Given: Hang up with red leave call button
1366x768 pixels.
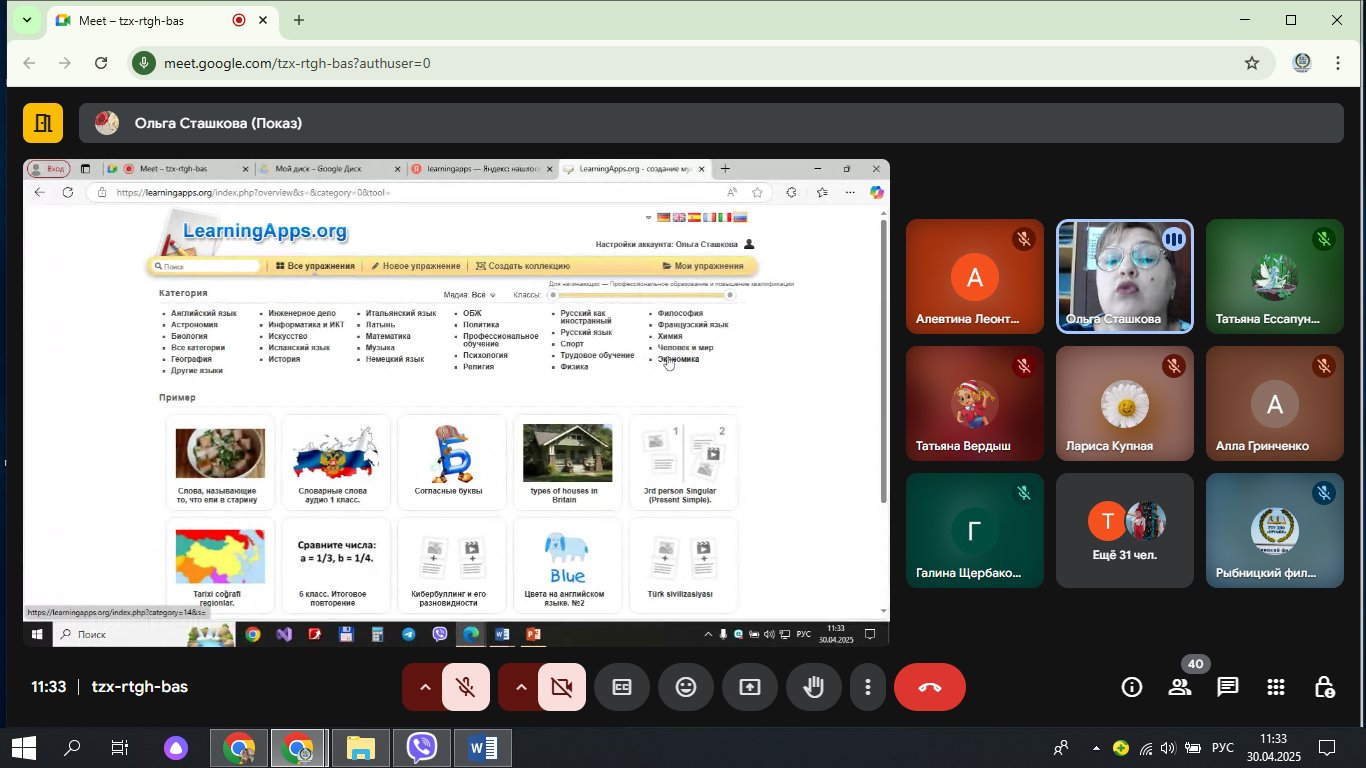Looking at the screenshot, I should pyautogui.click(x=930, y=687).
